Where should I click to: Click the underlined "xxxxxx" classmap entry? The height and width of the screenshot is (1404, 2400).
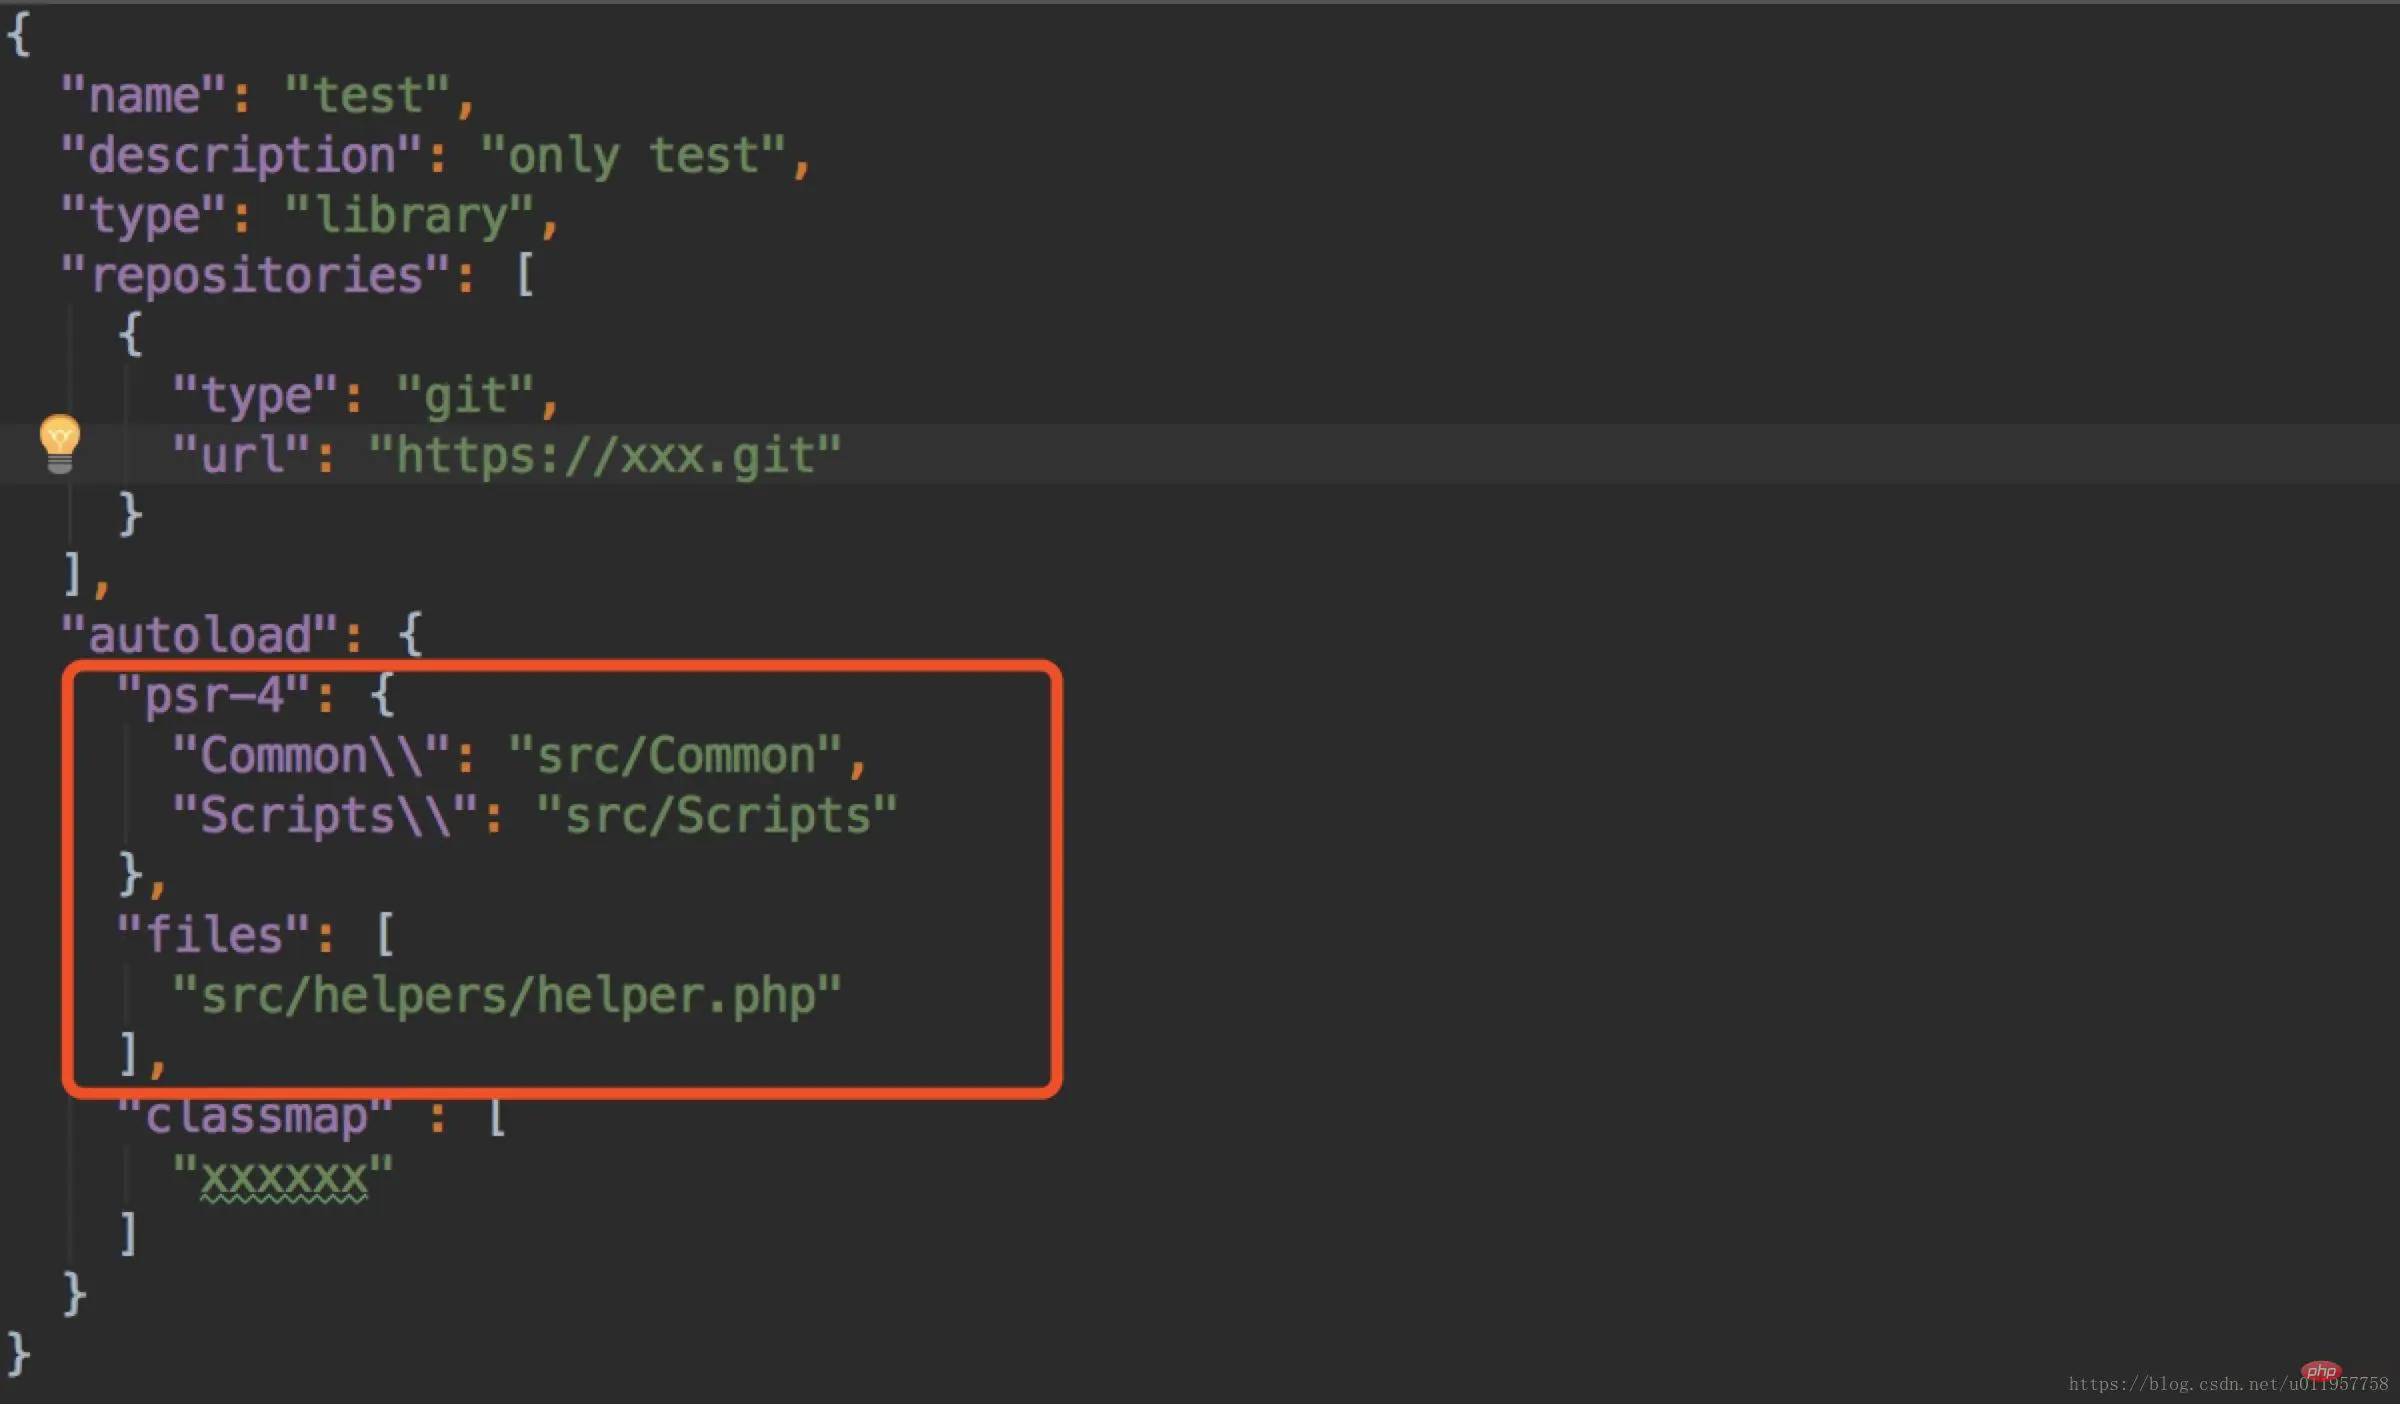pyautogui.click(x=283, y=1176)
